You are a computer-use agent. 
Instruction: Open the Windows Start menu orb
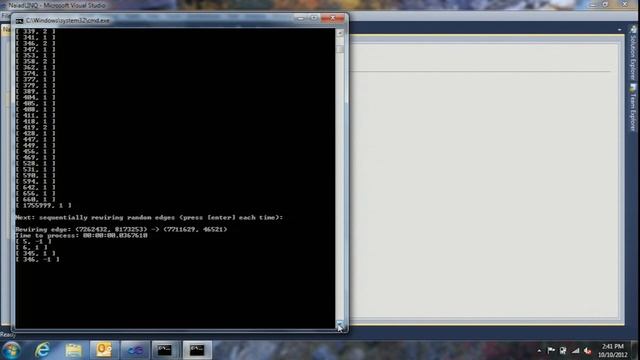pos(11,351)
